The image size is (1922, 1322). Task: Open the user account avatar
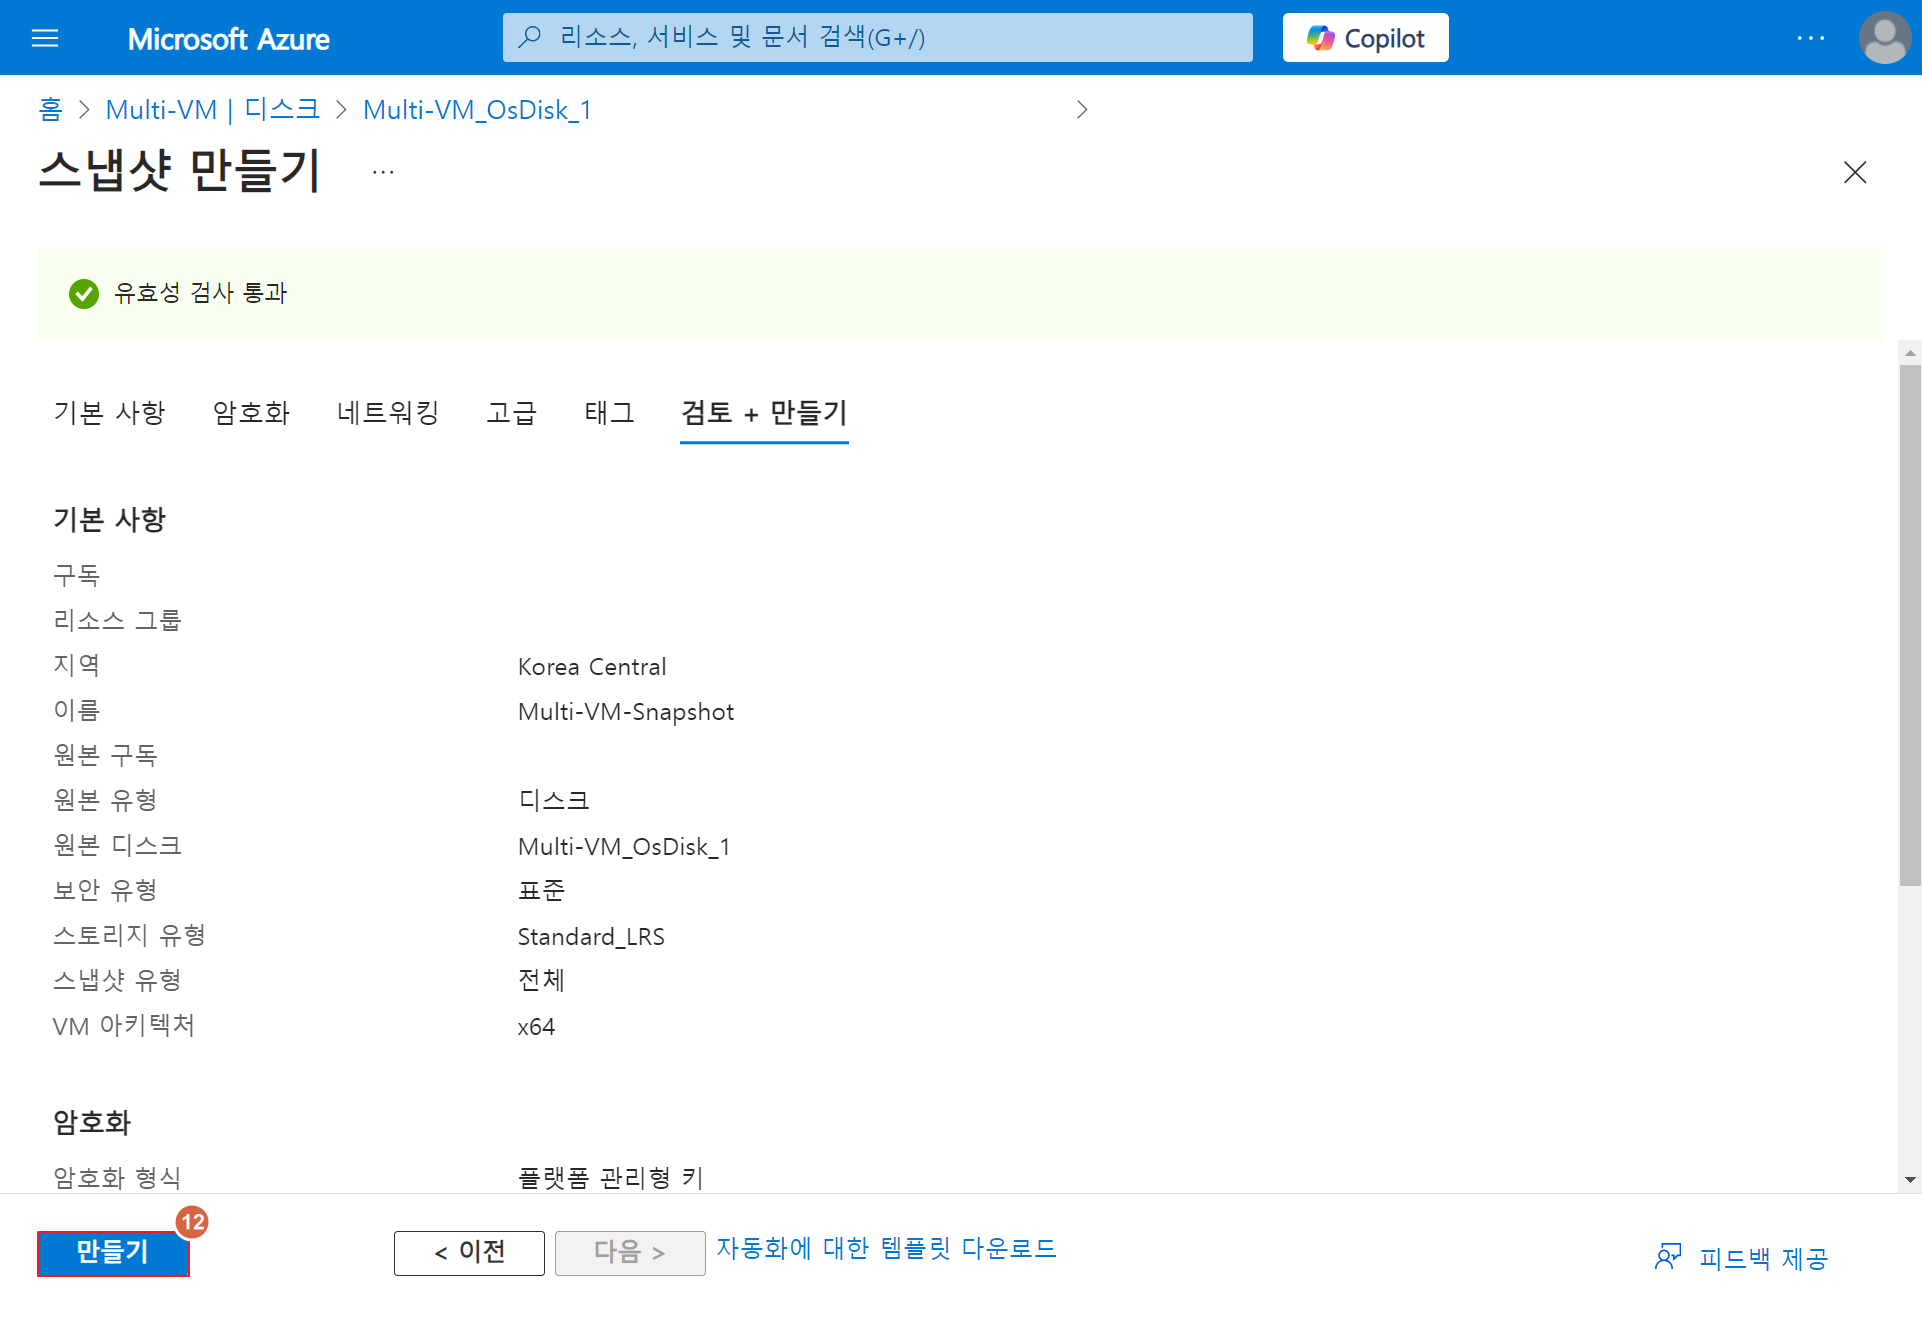(x=1884, y=38)
